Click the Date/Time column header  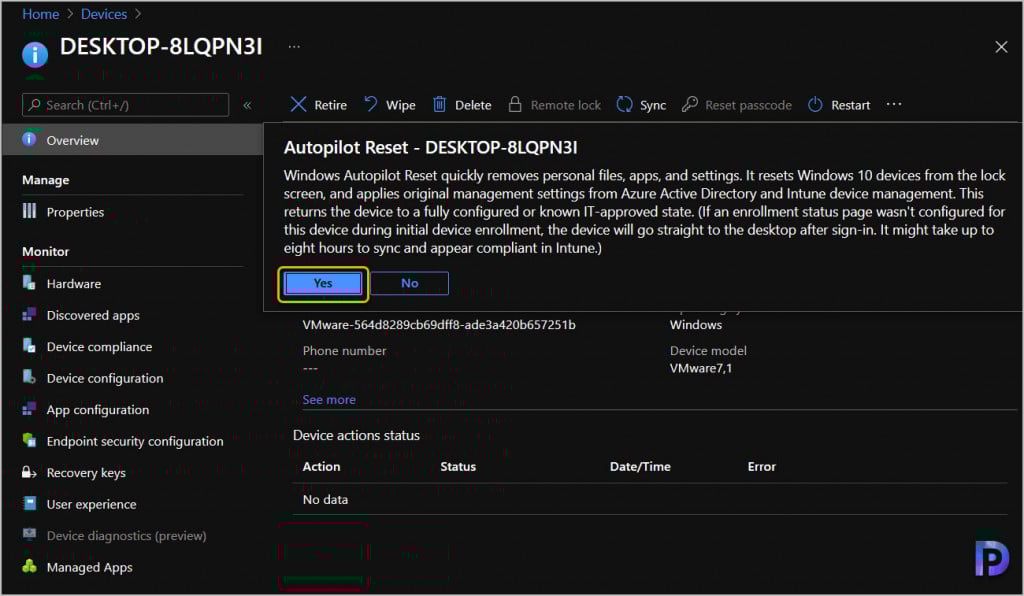tap(640, 467)
